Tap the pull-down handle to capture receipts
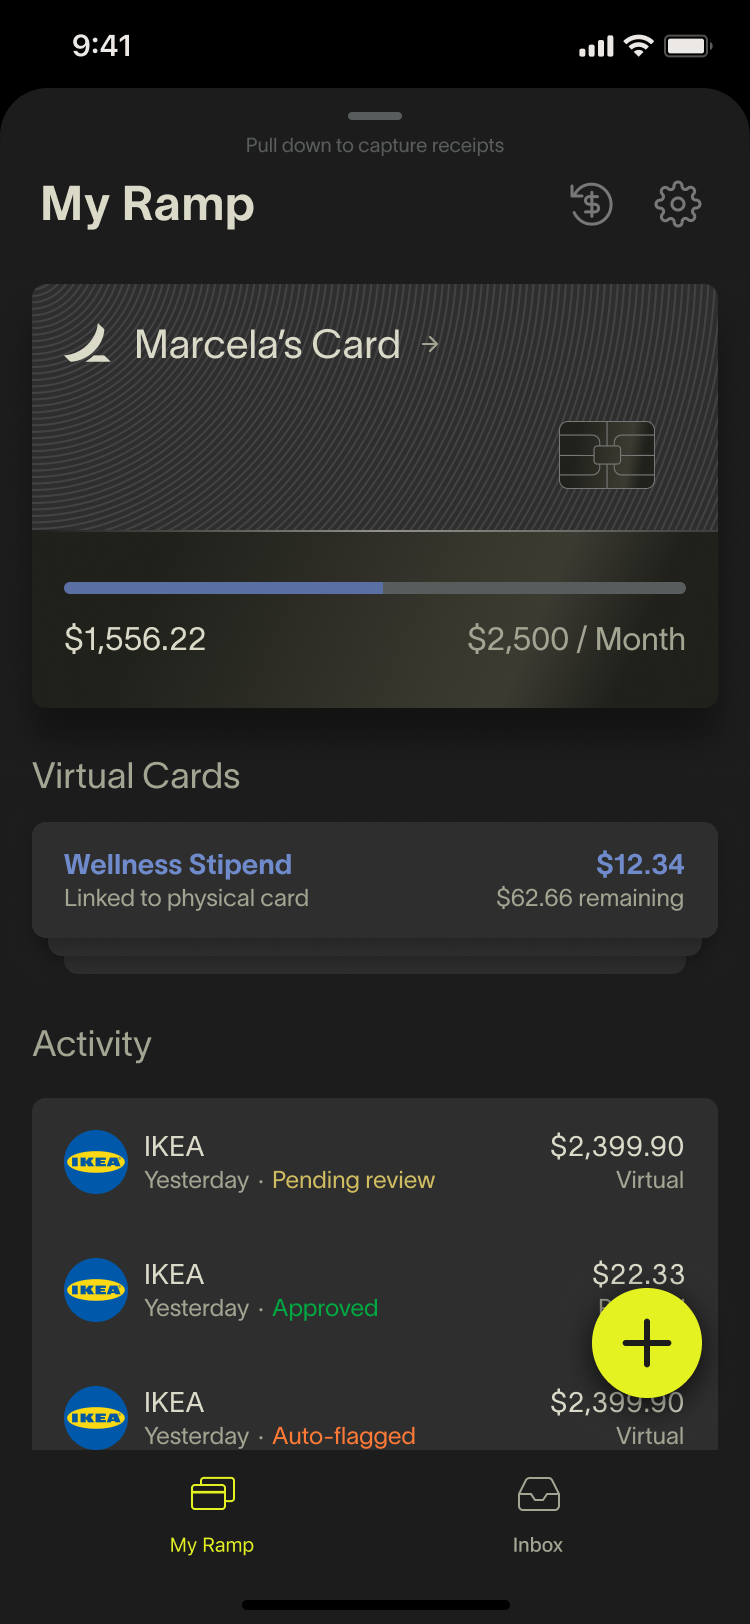 point(375,117)
